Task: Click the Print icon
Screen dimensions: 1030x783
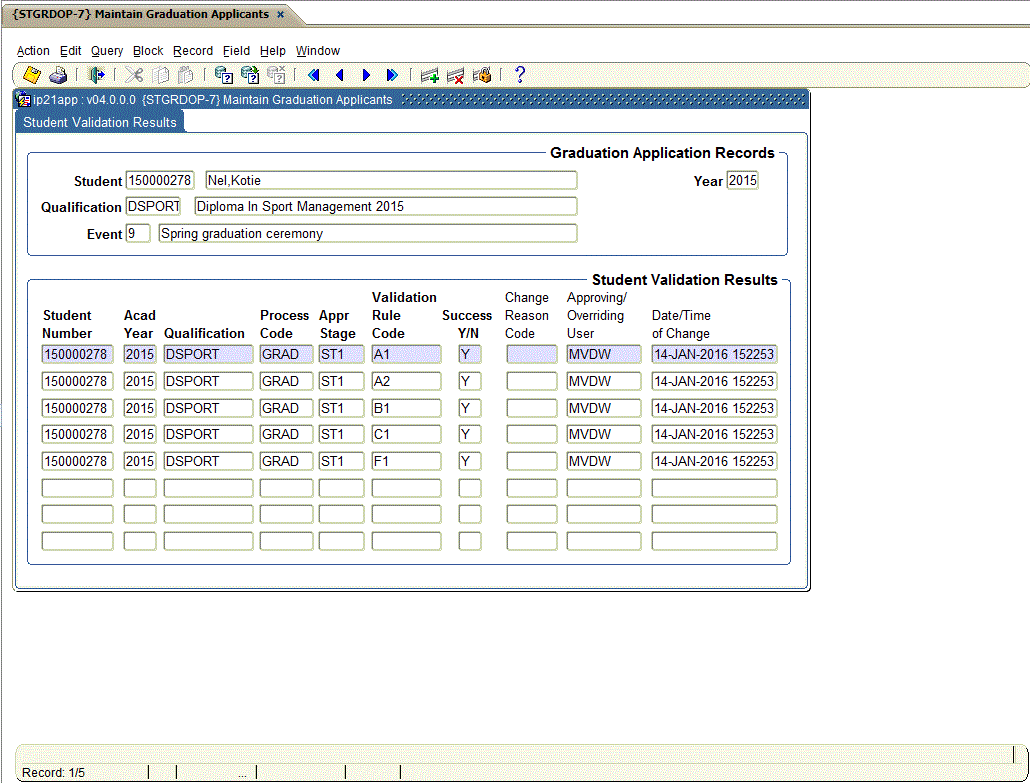Action: pyautogui.click(x=58, y=75)
